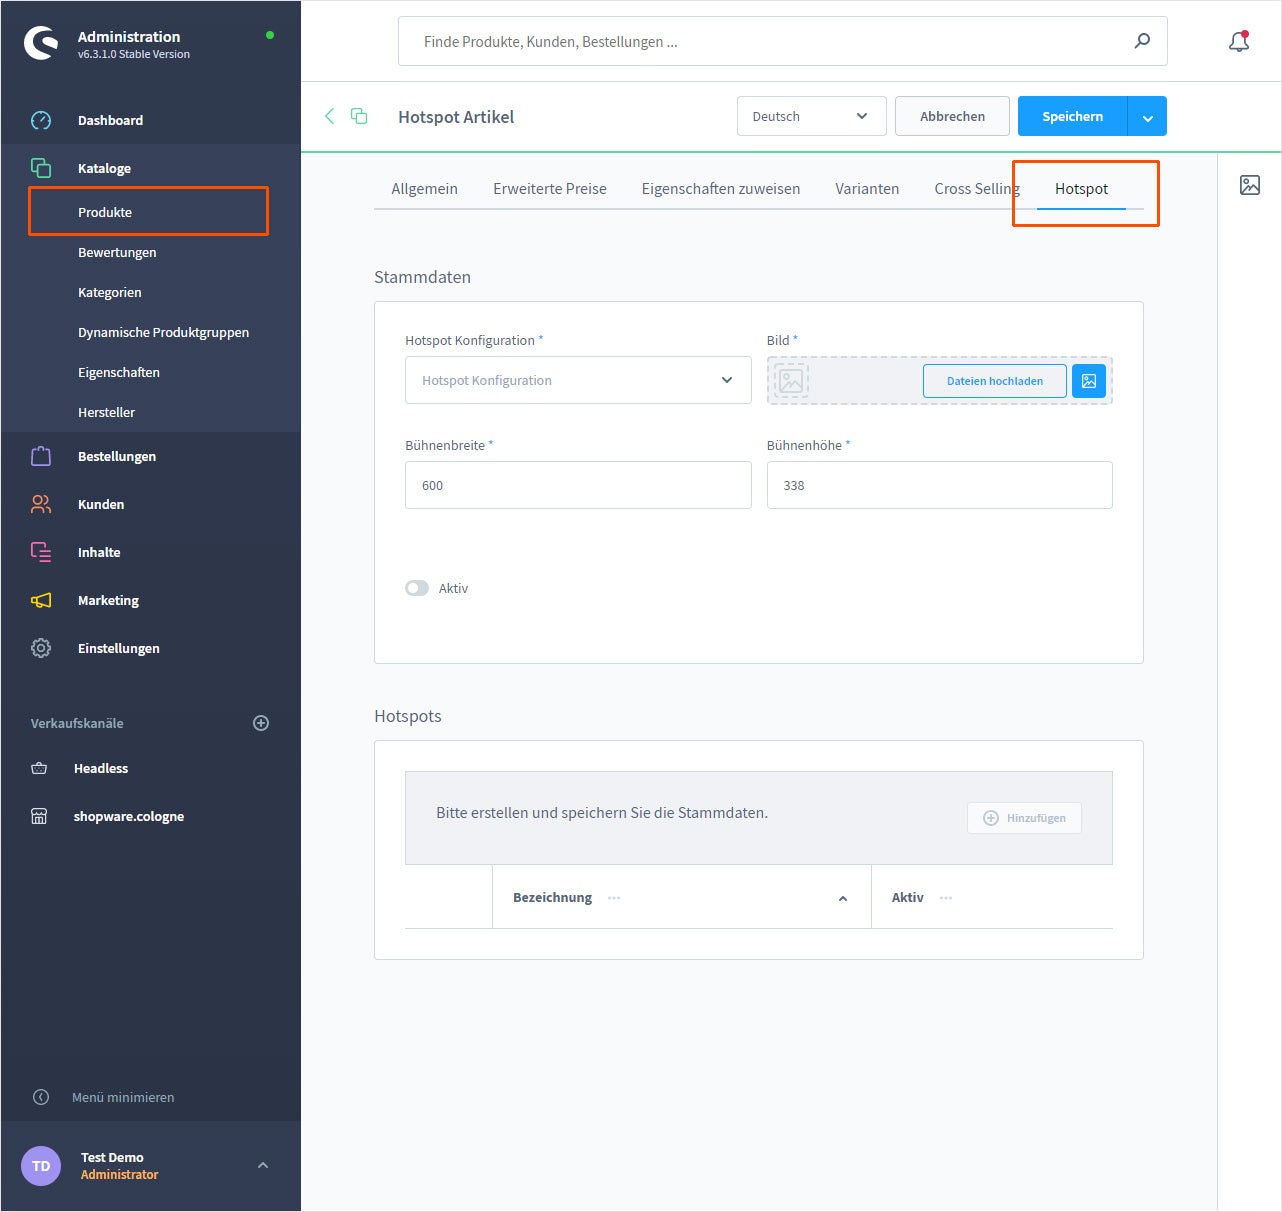Select the Hotspot tab

pyautogui.click(x=1081, y=188)
